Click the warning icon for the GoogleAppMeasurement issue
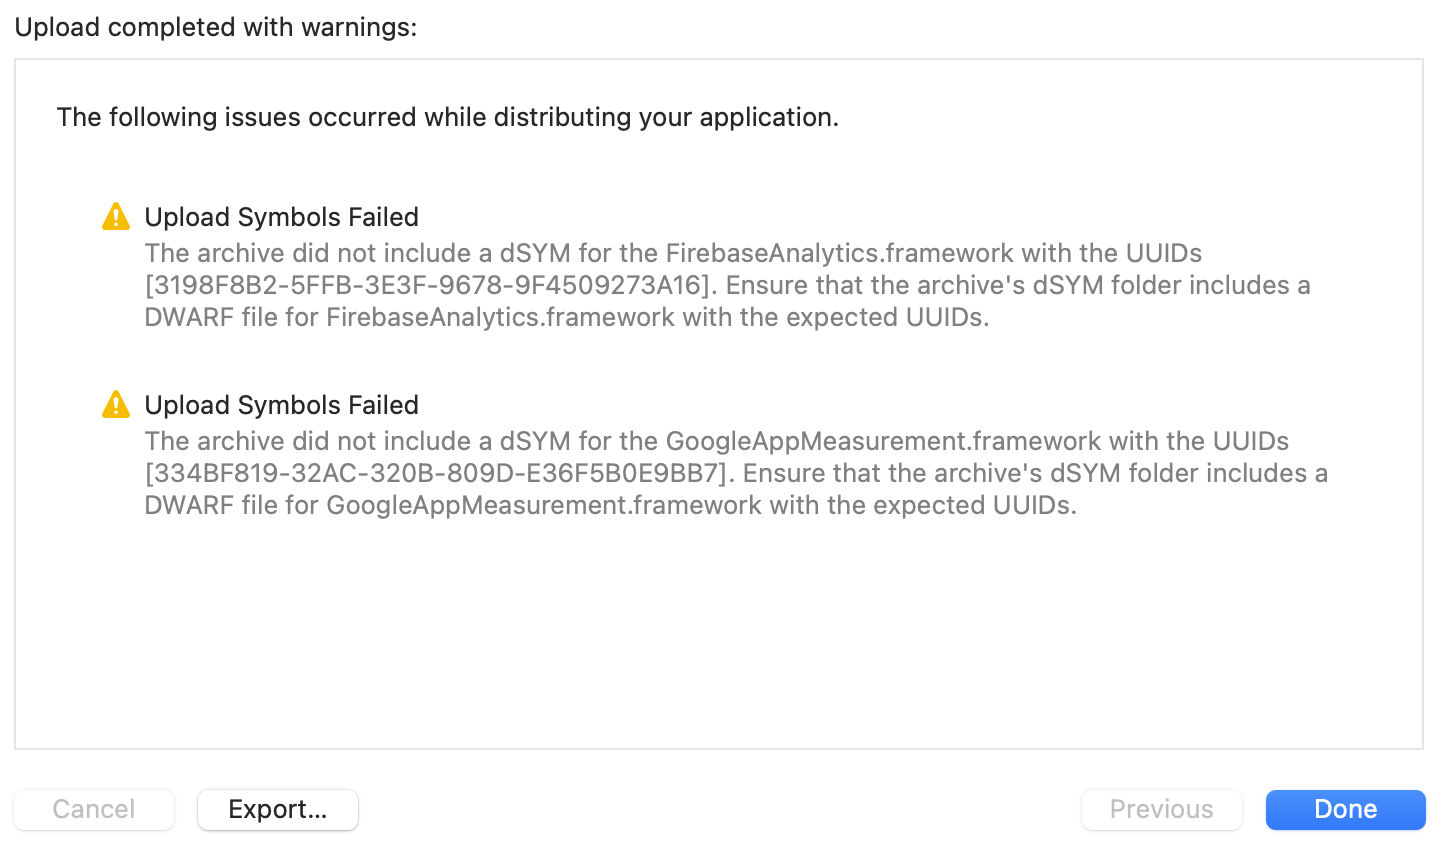Screen dimensions: 1446x850 [x=116, y=404]
